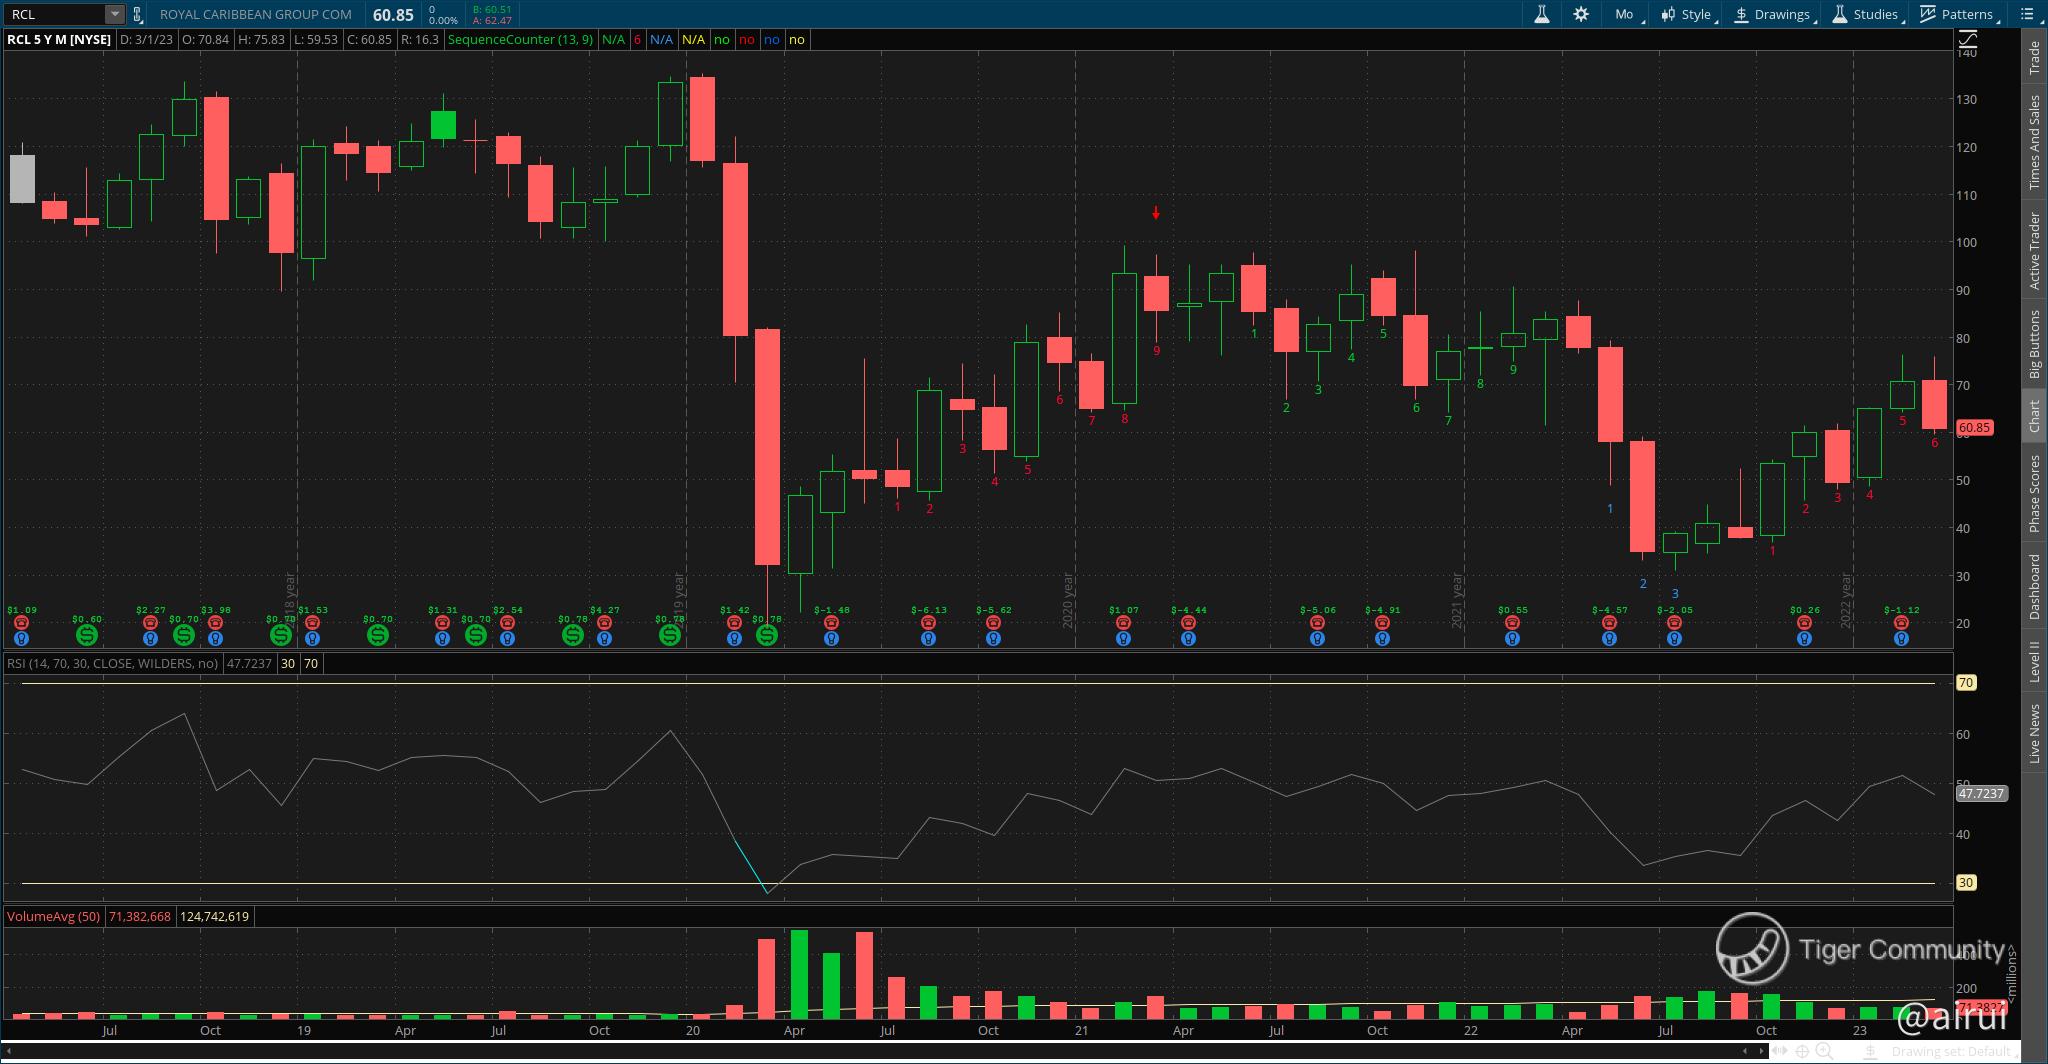The height and width of the screenshot is (1064, 2048).
Task: Click the red earnings icon under $1.07
Action: click(1123, 623)
